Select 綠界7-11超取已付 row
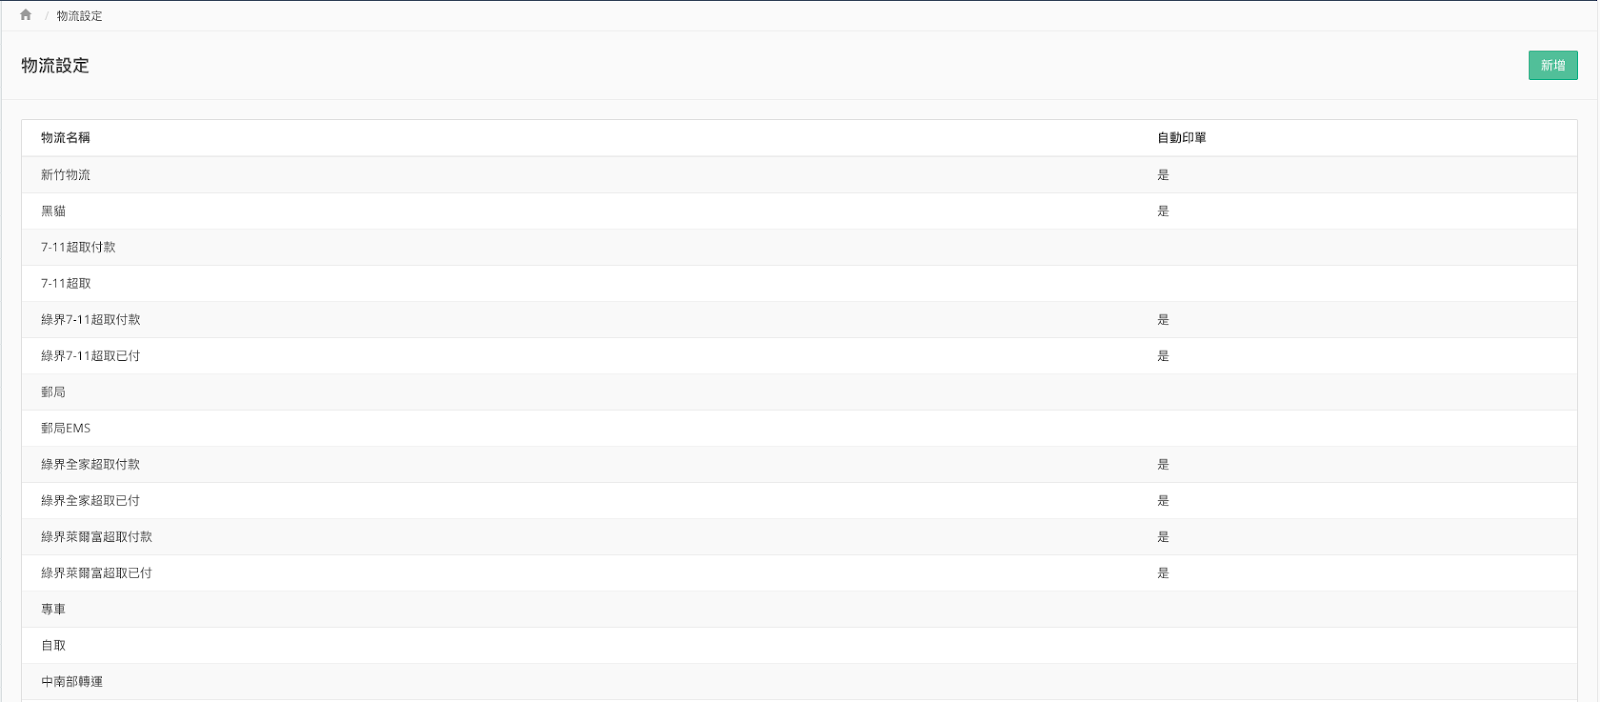Image resolution: width=1600 pixels, height=702 pixels. [799, 356]
